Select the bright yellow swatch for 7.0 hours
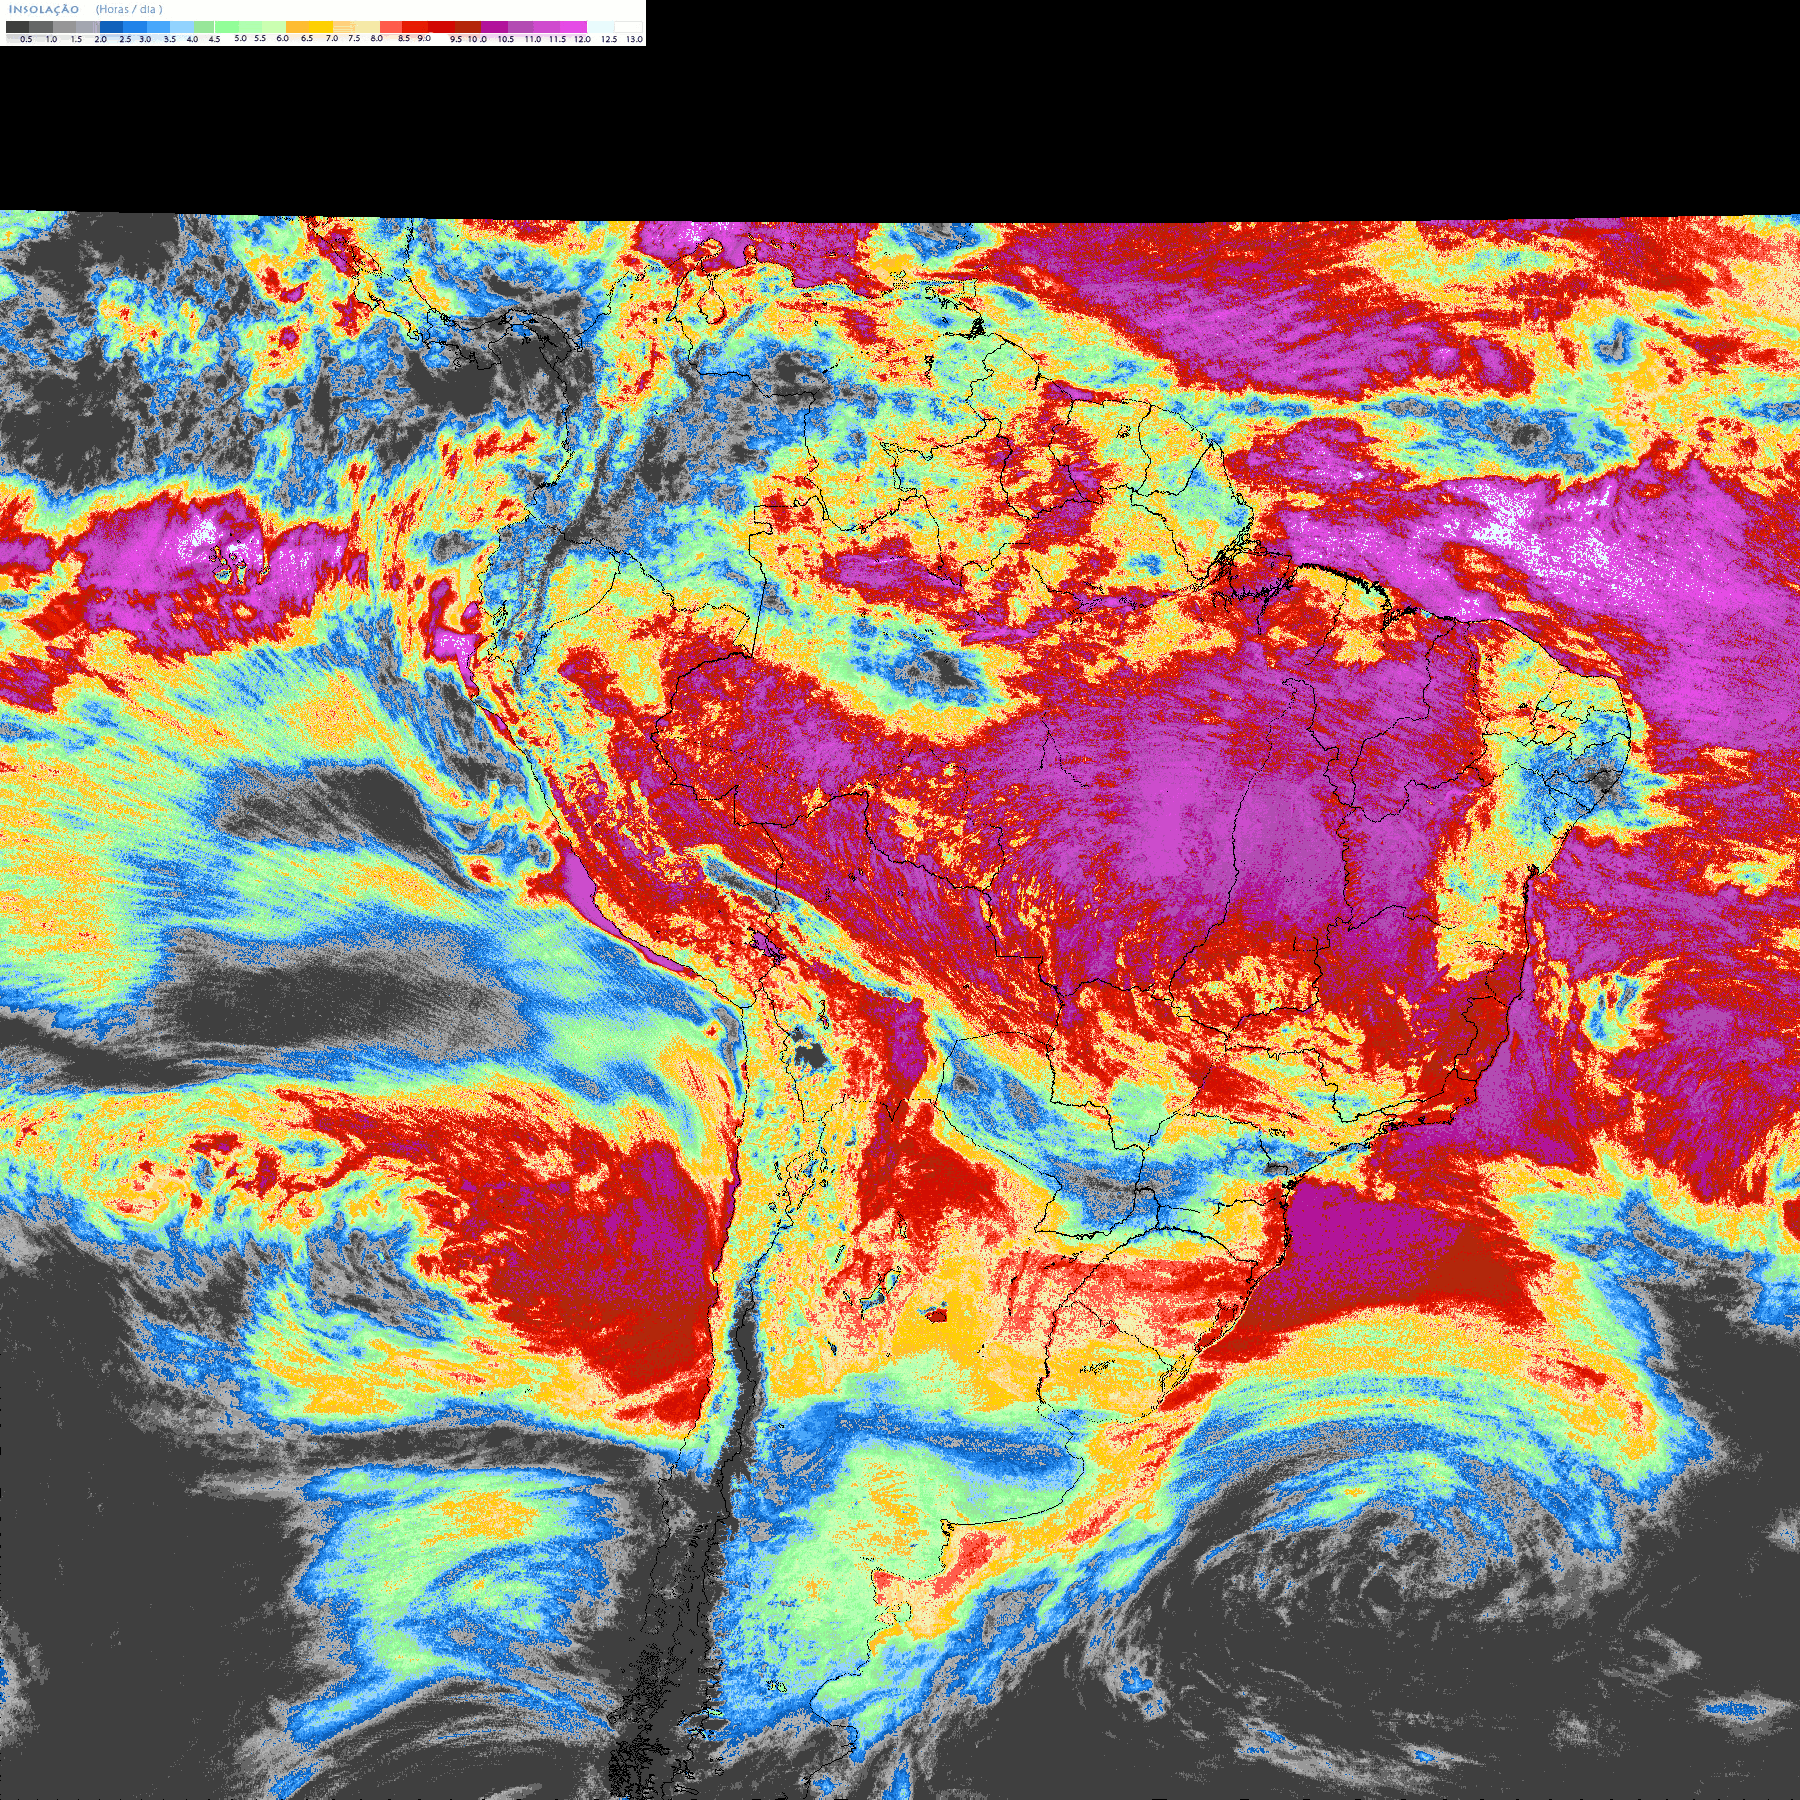The width and height of the screenshot is (1800, 1800). point(321,27)
